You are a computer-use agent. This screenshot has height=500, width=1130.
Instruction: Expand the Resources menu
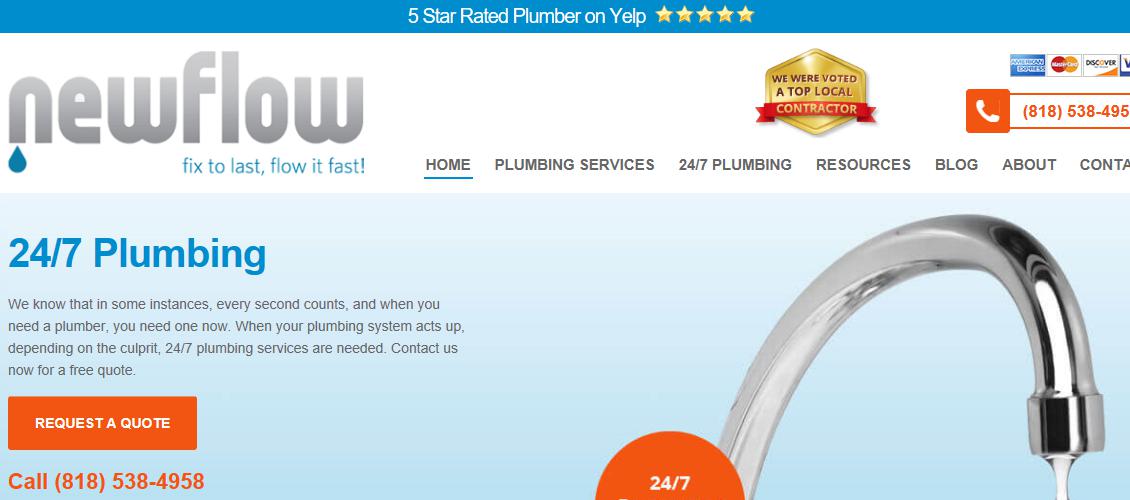coord(863,165)
